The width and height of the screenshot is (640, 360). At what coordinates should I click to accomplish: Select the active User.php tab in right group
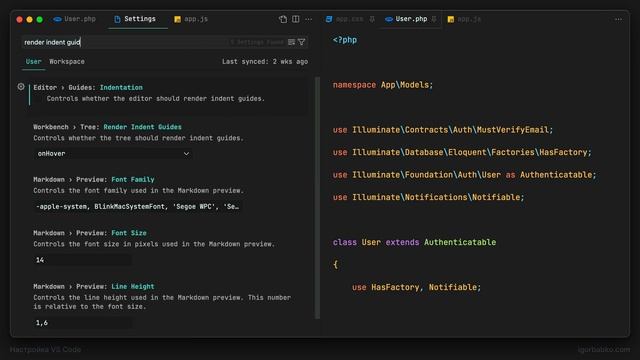411,19
